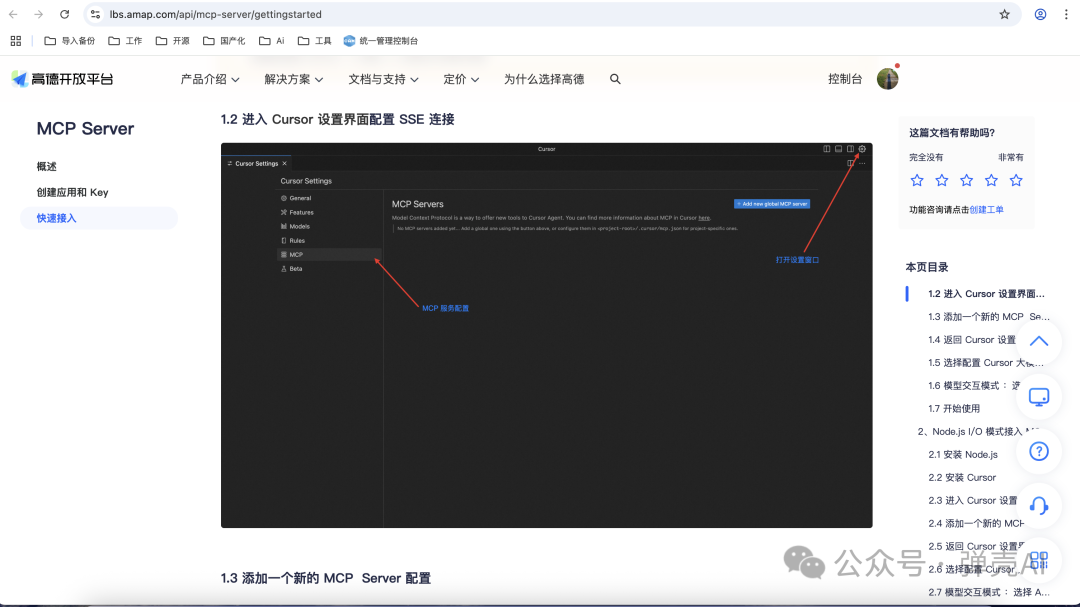
Task: Click the floating monitor icon button
Action: point(1039,397)
